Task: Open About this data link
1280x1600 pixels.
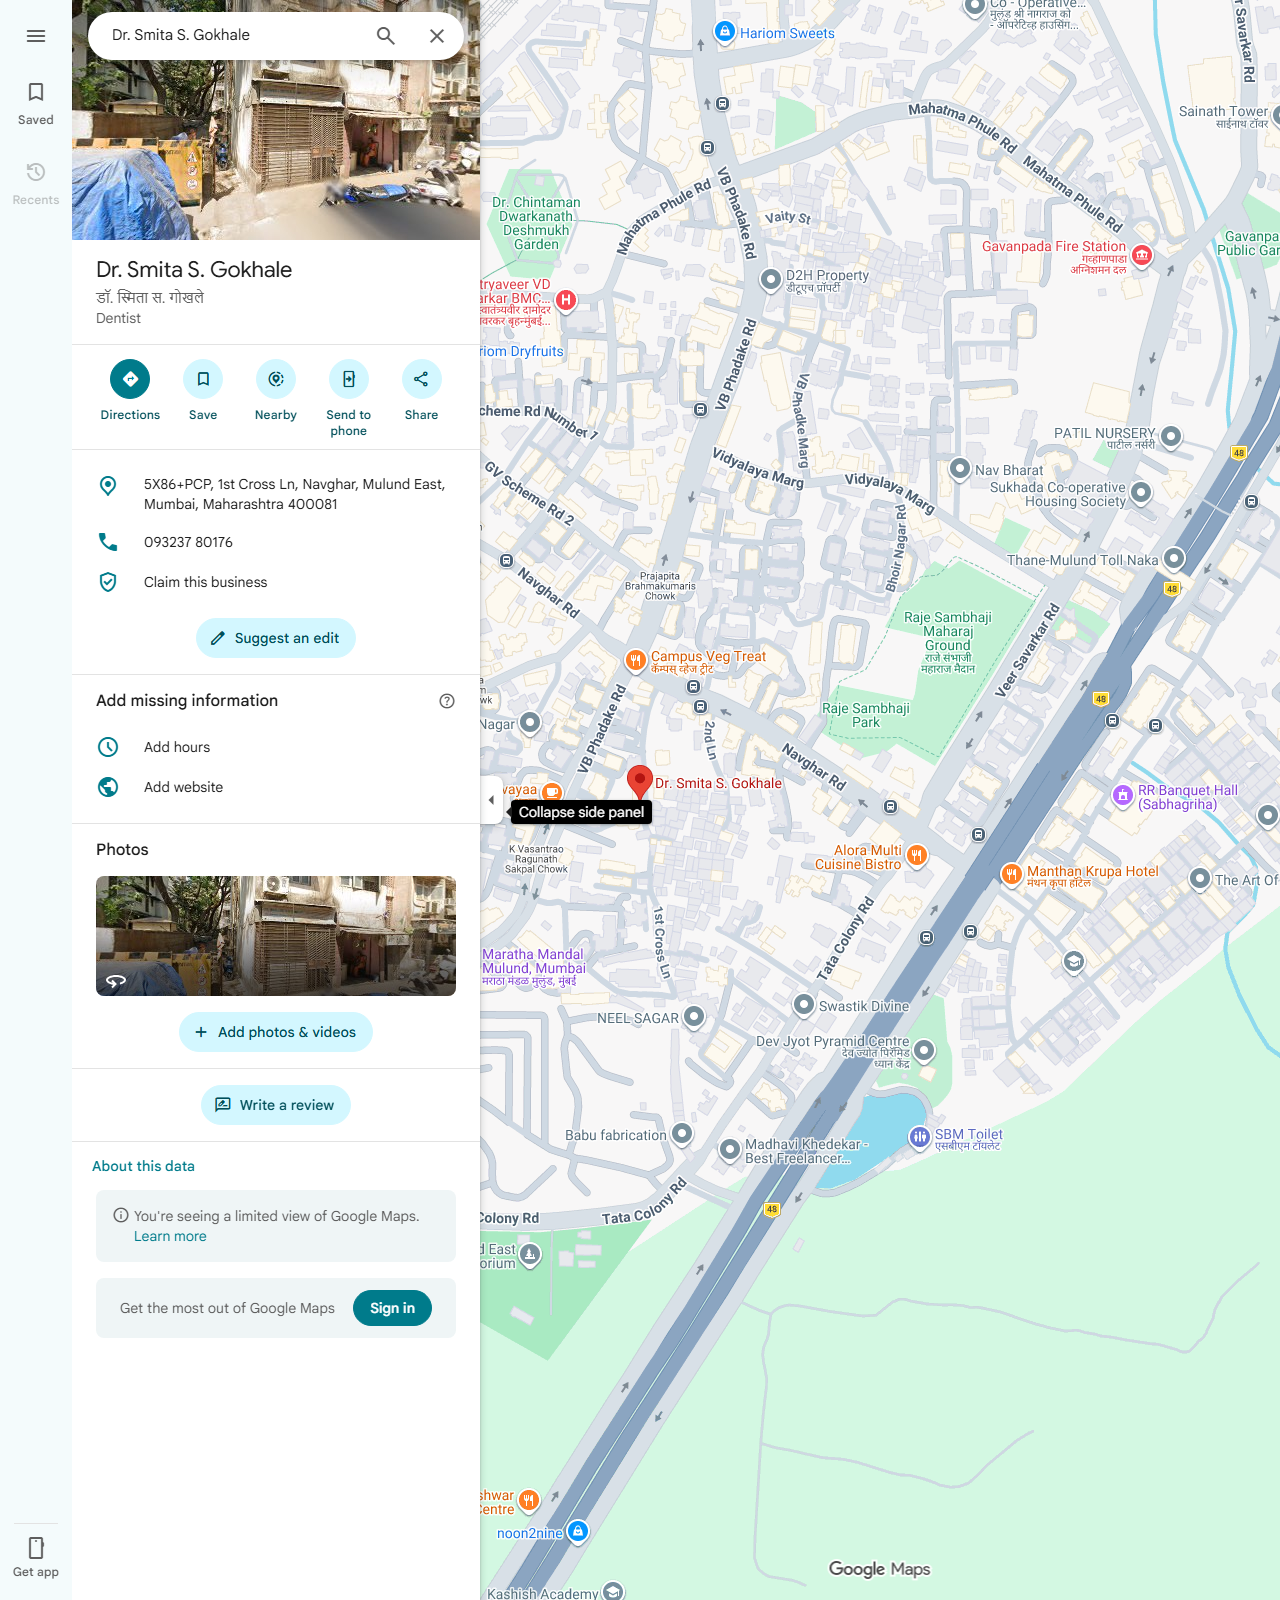Action: pos(143,1166)
